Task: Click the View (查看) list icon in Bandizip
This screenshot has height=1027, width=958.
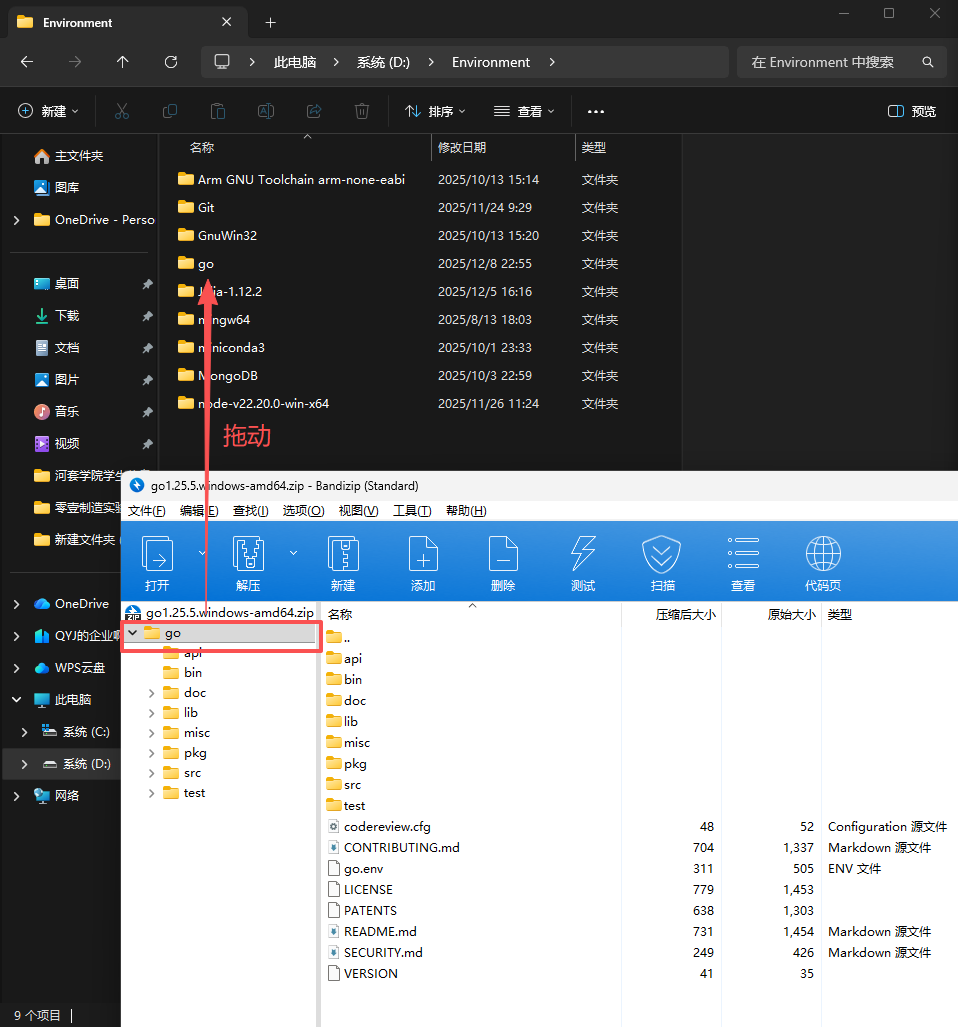Action: 743,554
